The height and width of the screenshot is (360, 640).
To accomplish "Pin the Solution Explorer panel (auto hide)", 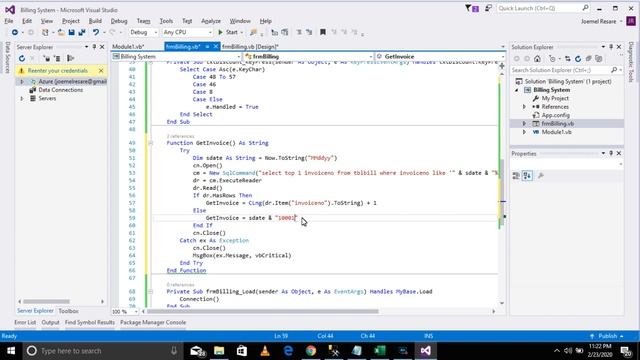I will click(611, 47).
